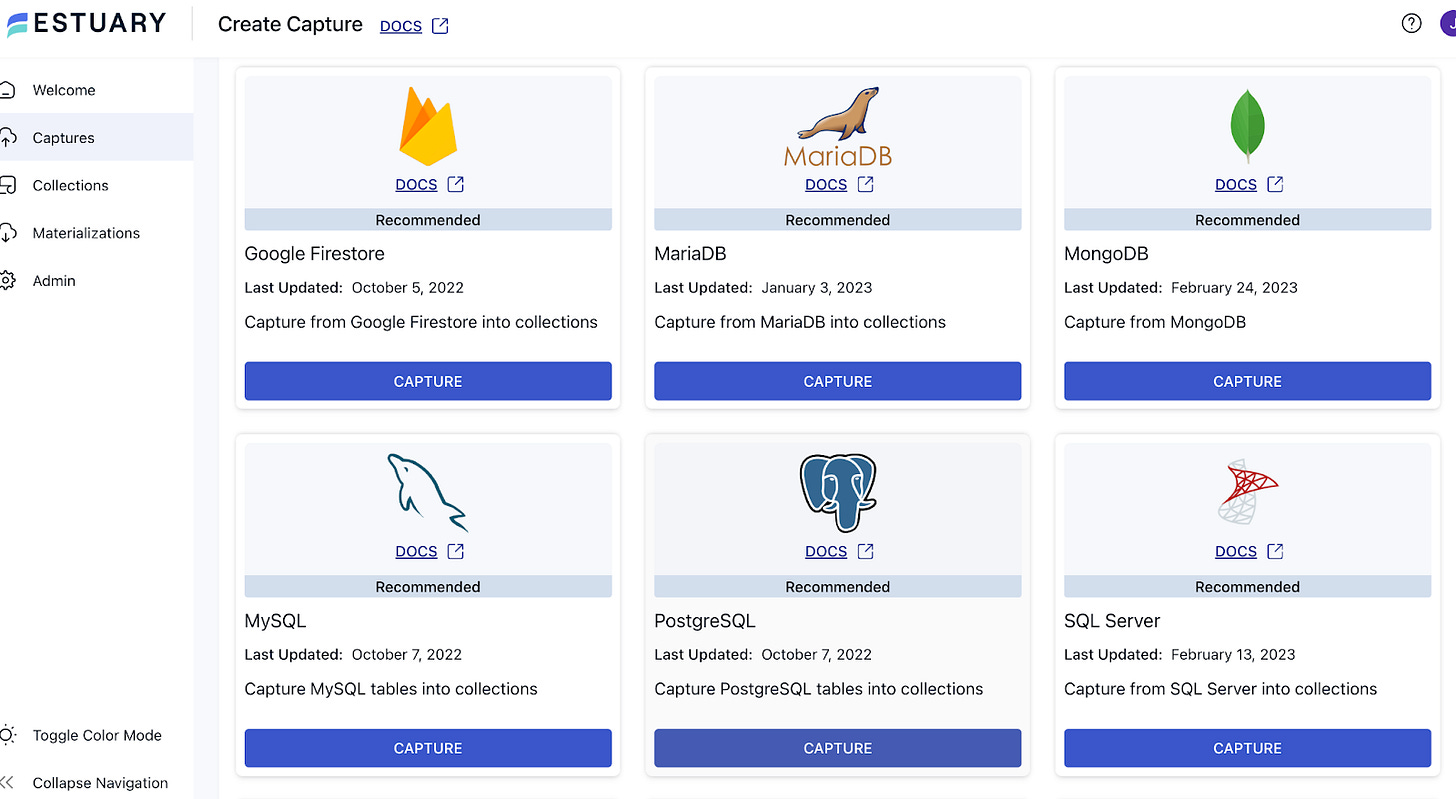Click 'Capture from MongoDB' description

click(x=1155, y=322)
